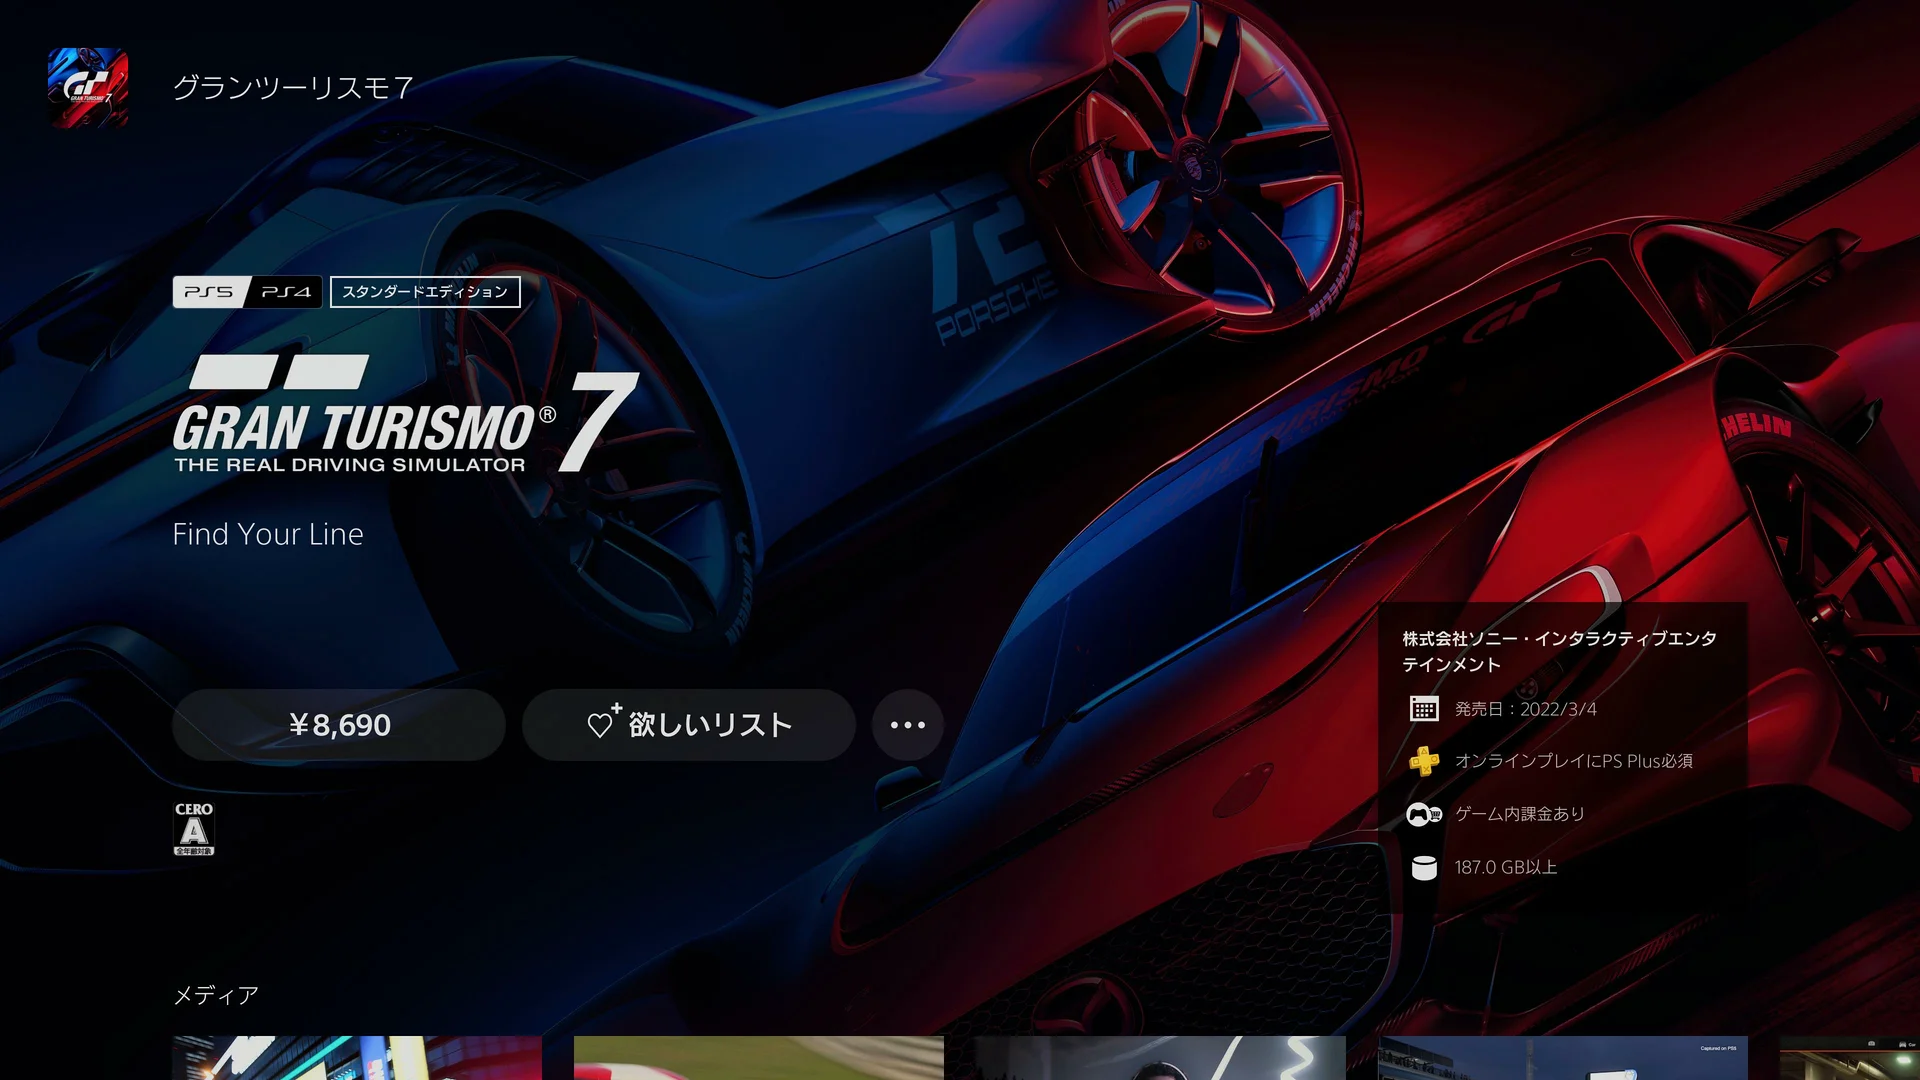View the CERO A rating icon
1920x1080 pixels.
pyautogui.click(x=194, y=829)
